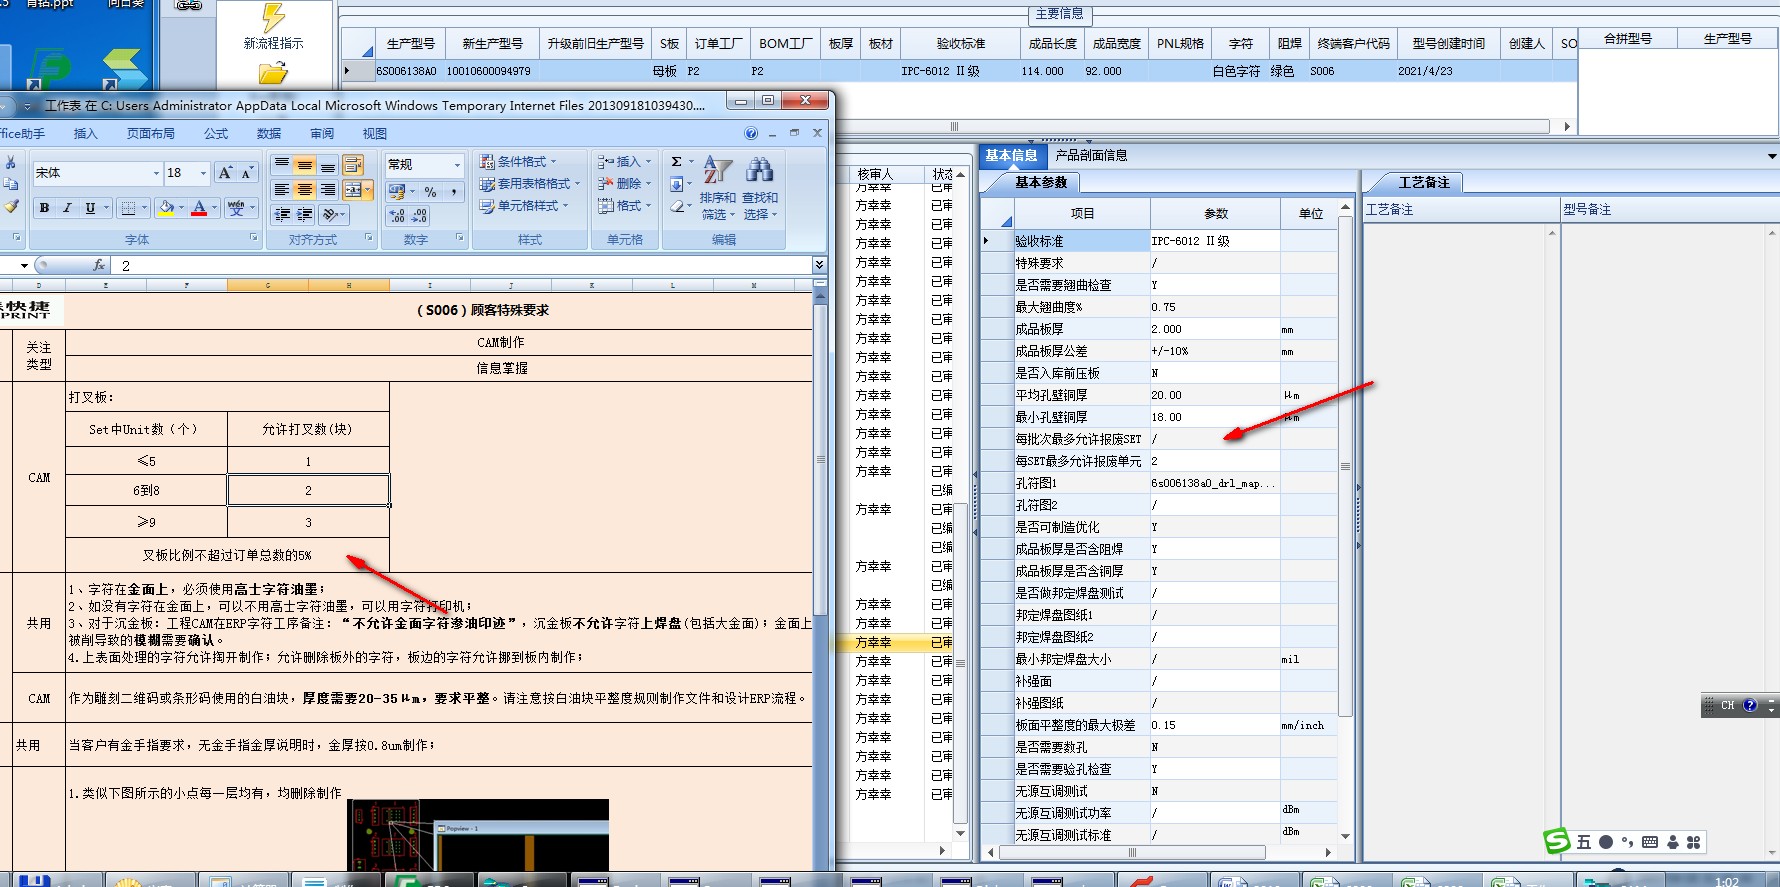Open the font name 宋体 dropdown
The image size is (1780, 887).
[156, 173]
